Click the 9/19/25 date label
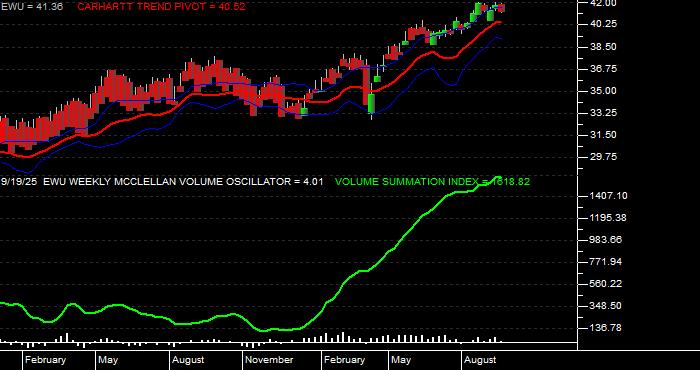Screen dimensions: 700x370 tap(19, 182)
